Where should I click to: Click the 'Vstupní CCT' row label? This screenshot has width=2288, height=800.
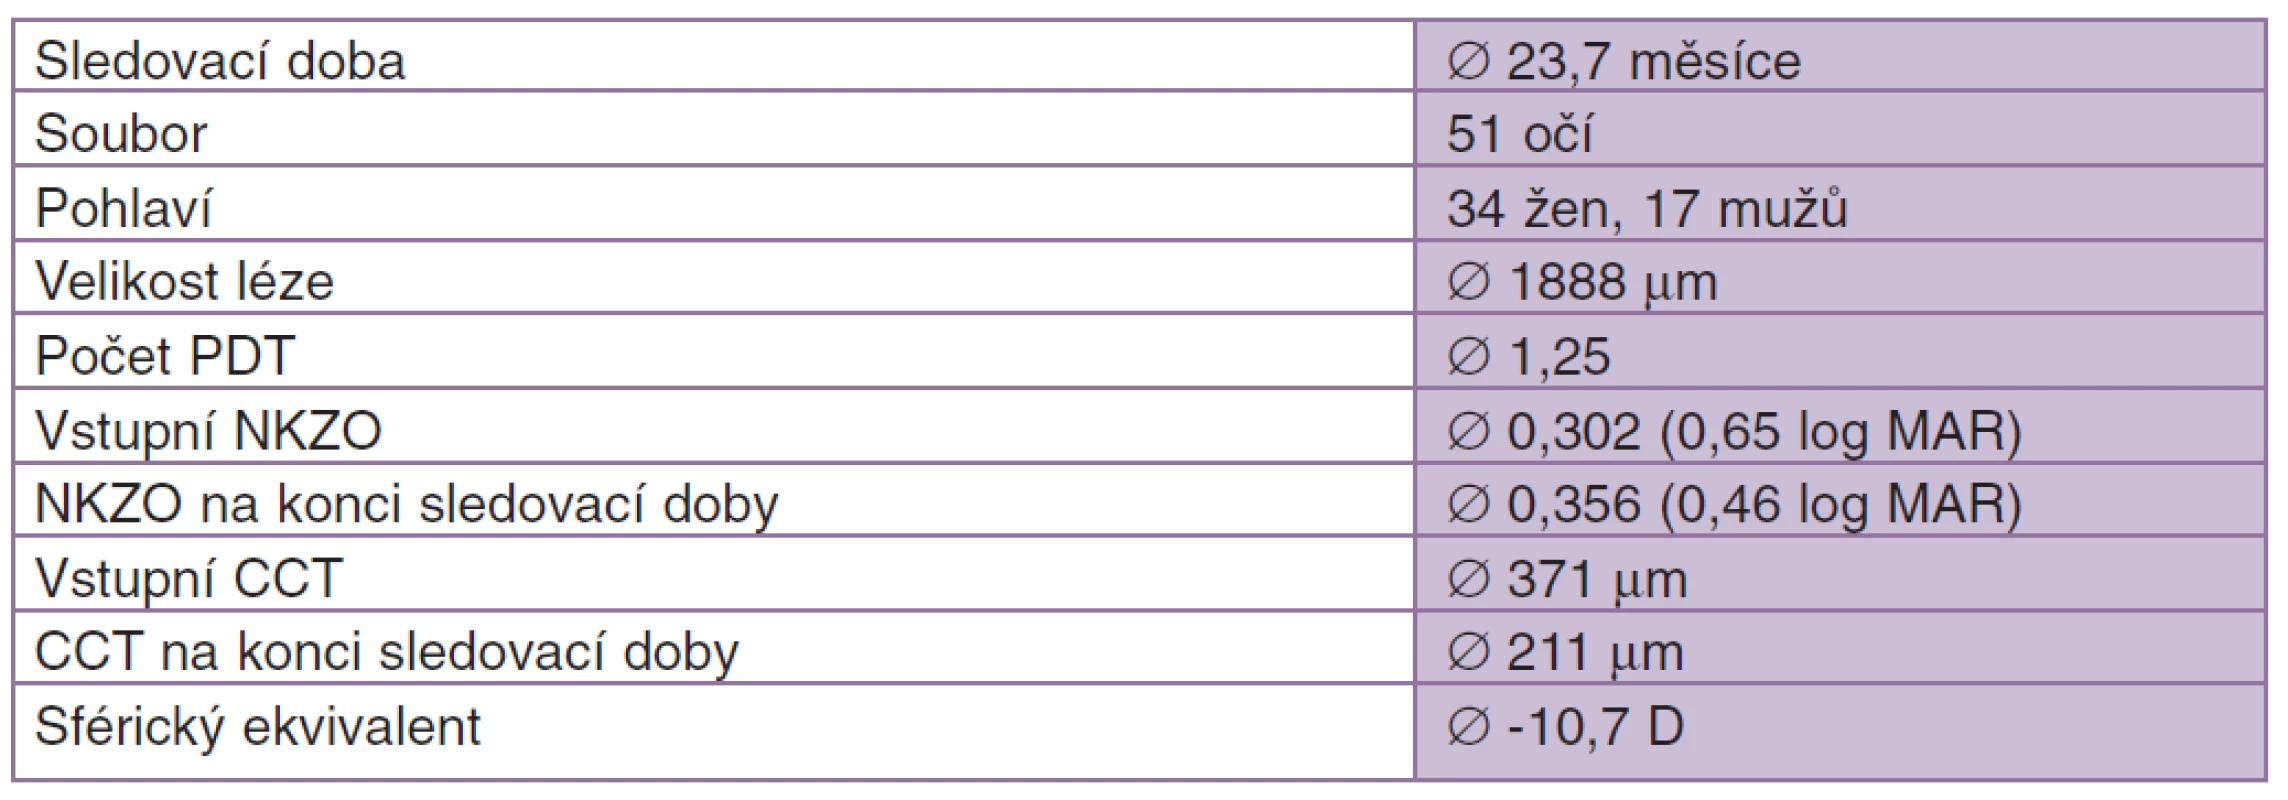click(x=189, y=578)
